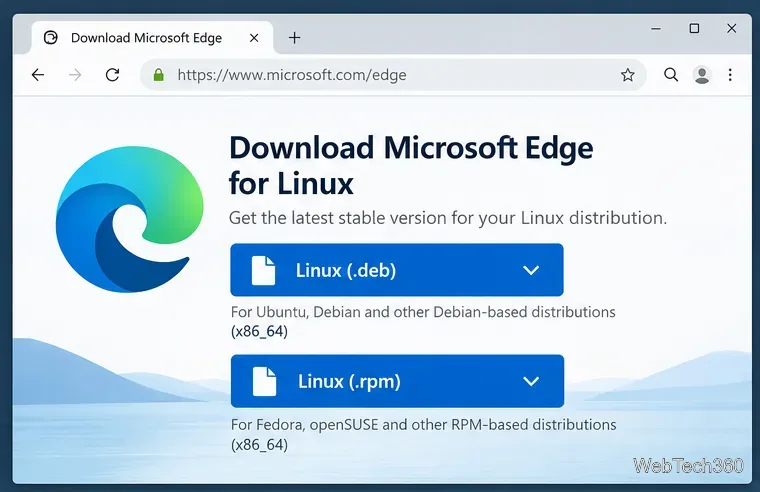The image size is (760, 492).
Task: Reload the page with refresh icon
Action: coord(112,75)
